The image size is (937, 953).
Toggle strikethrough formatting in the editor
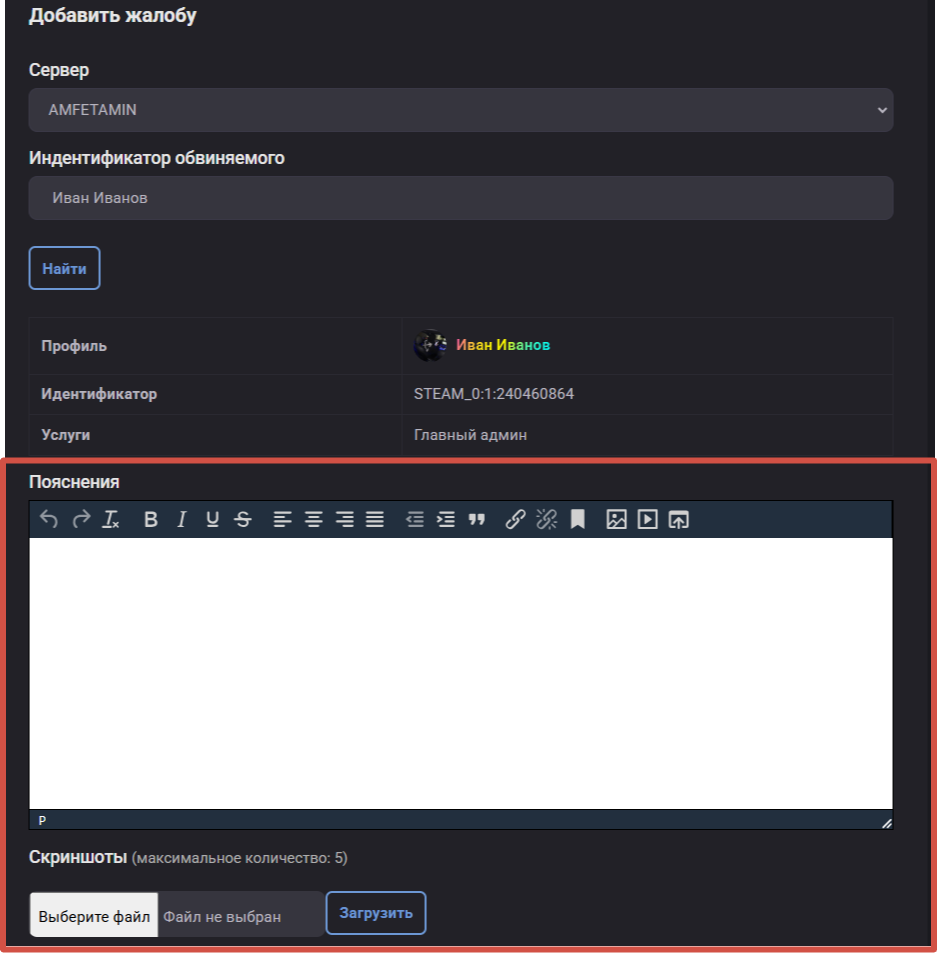243,520
